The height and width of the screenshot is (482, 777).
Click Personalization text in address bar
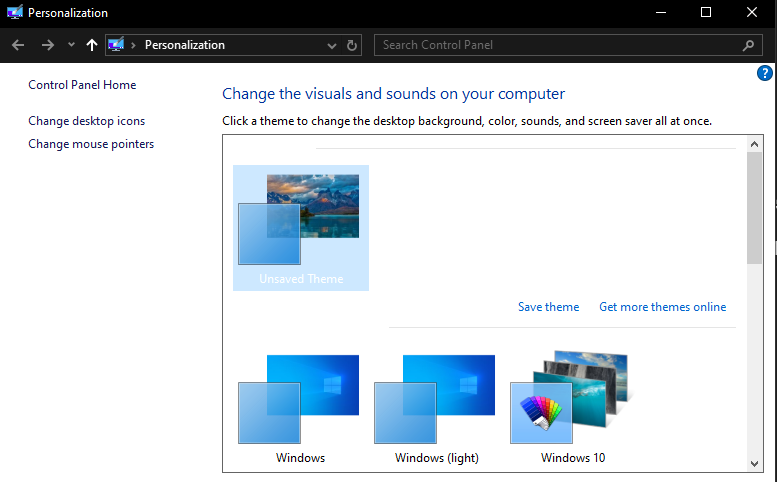(x=185, y=45)
